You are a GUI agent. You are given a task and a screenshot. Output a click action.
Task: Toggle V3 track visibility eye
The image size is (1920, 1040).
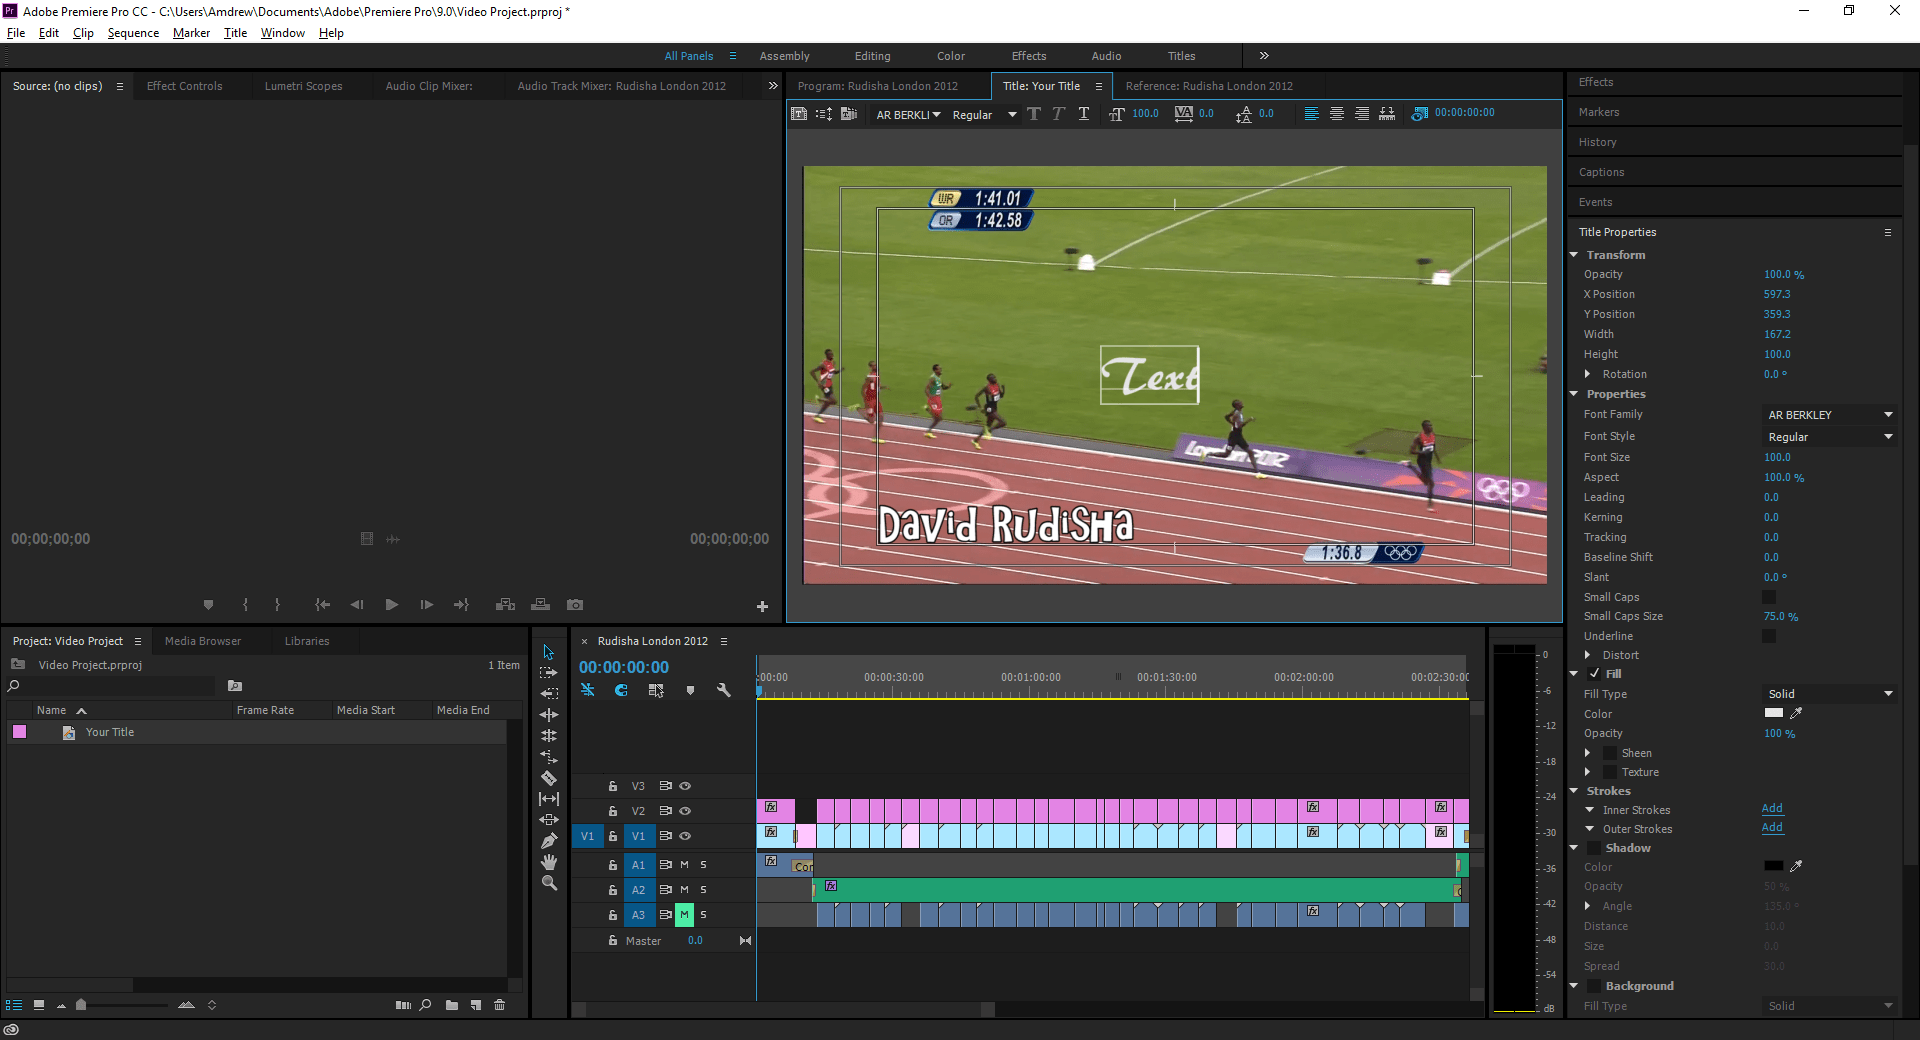point(685,786)
